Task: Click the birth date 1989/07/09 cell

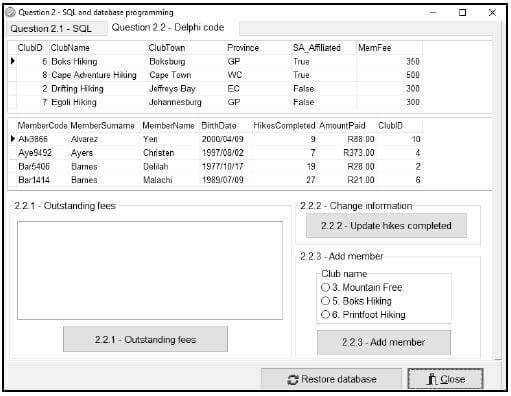Action: click(x=226, y=180)
